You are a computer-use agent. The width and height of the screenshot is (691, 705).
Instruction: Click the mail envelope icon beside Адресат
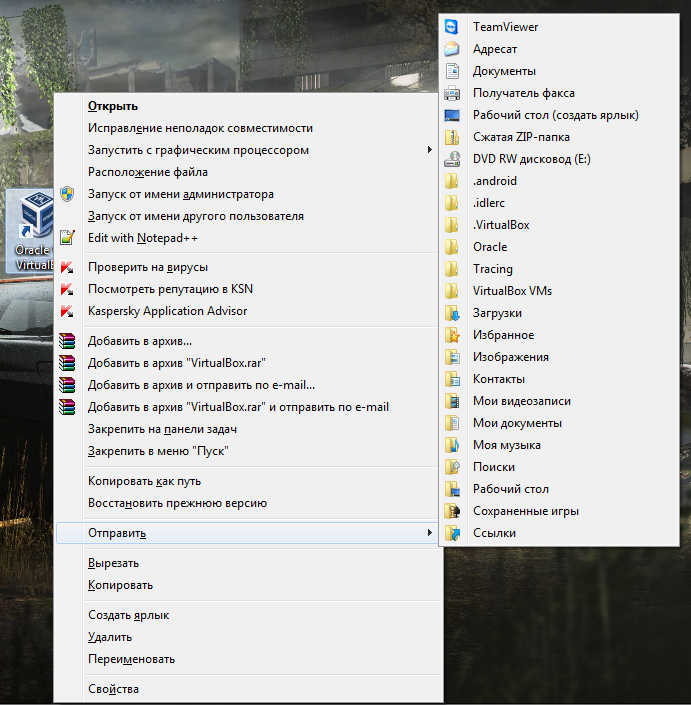[451, 49]
